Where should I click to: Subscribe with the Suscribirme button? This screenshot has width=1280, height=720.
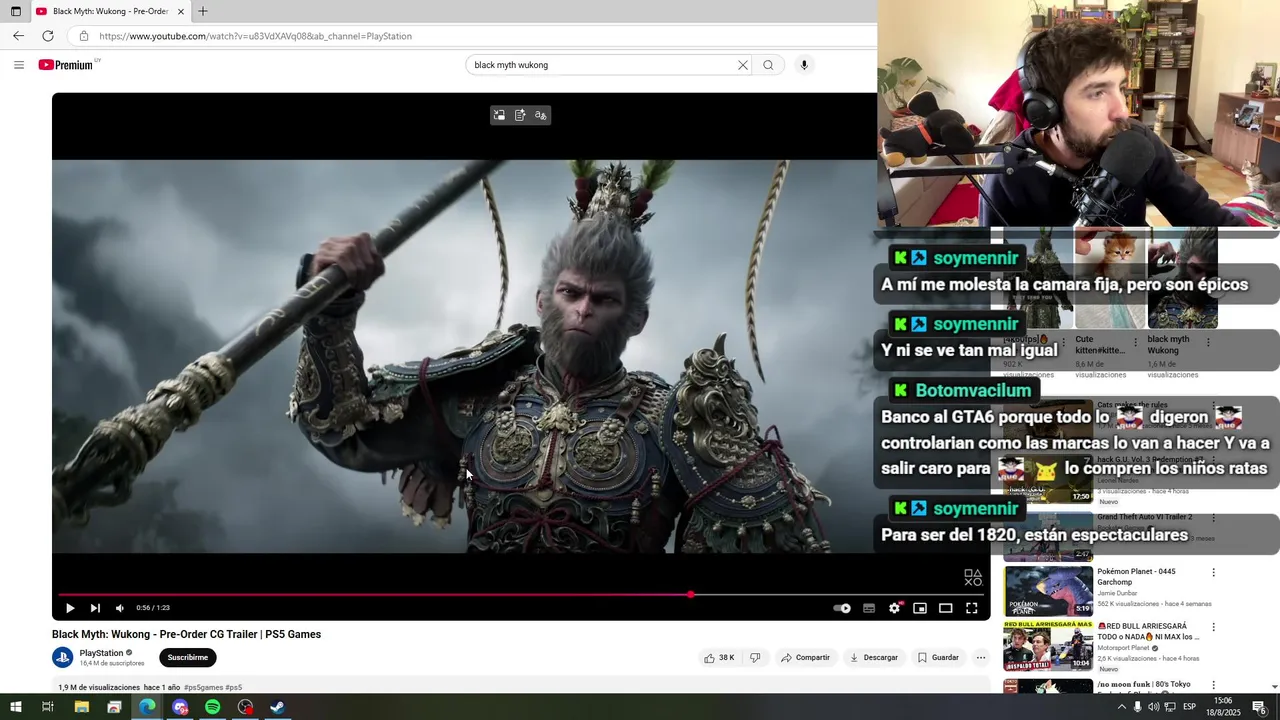(188, 657)
